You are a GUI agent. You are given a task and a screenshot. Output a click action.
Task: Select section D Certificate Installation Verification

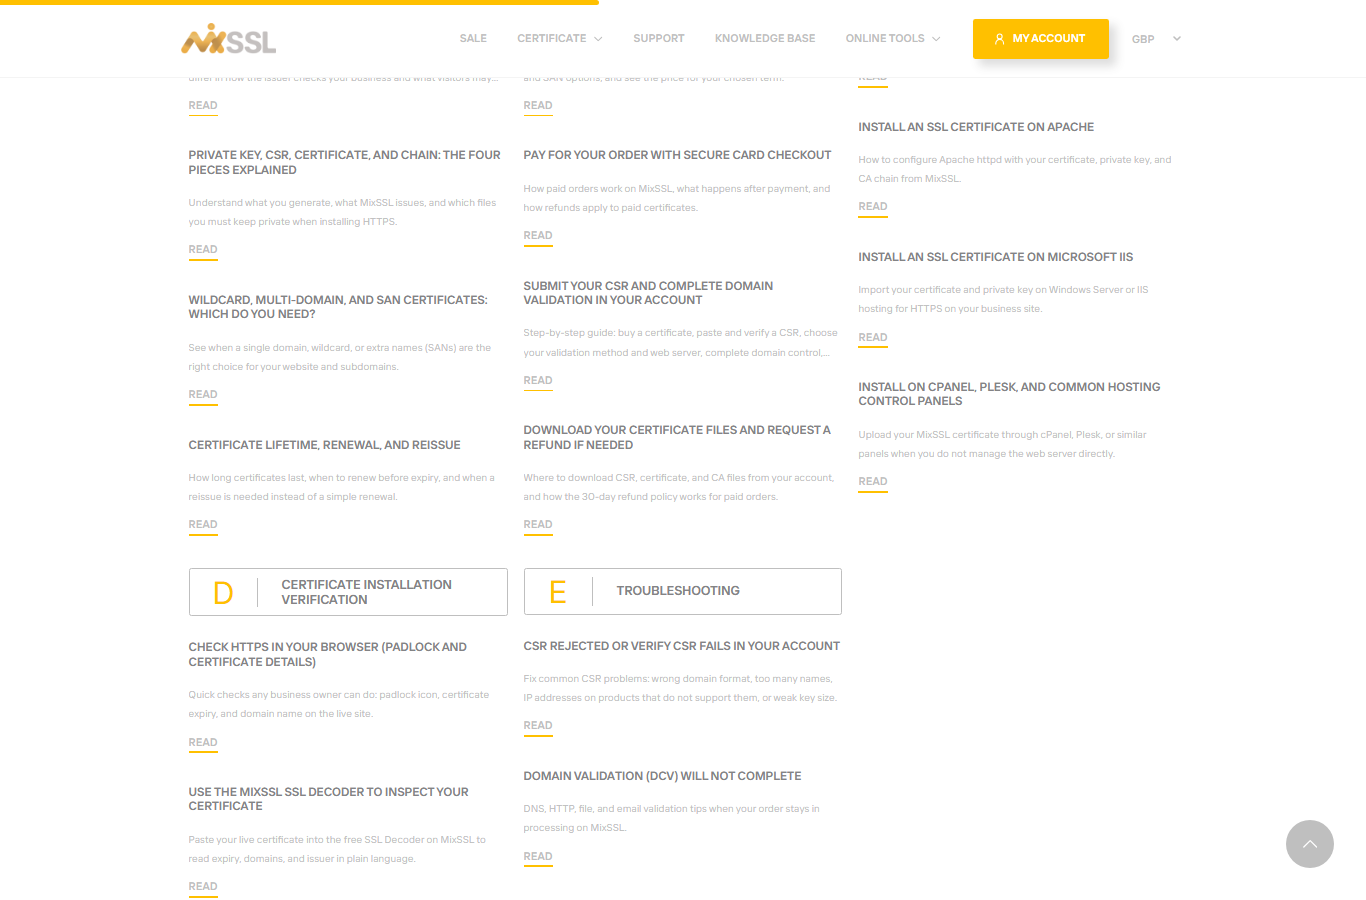(x=348, y=592)
